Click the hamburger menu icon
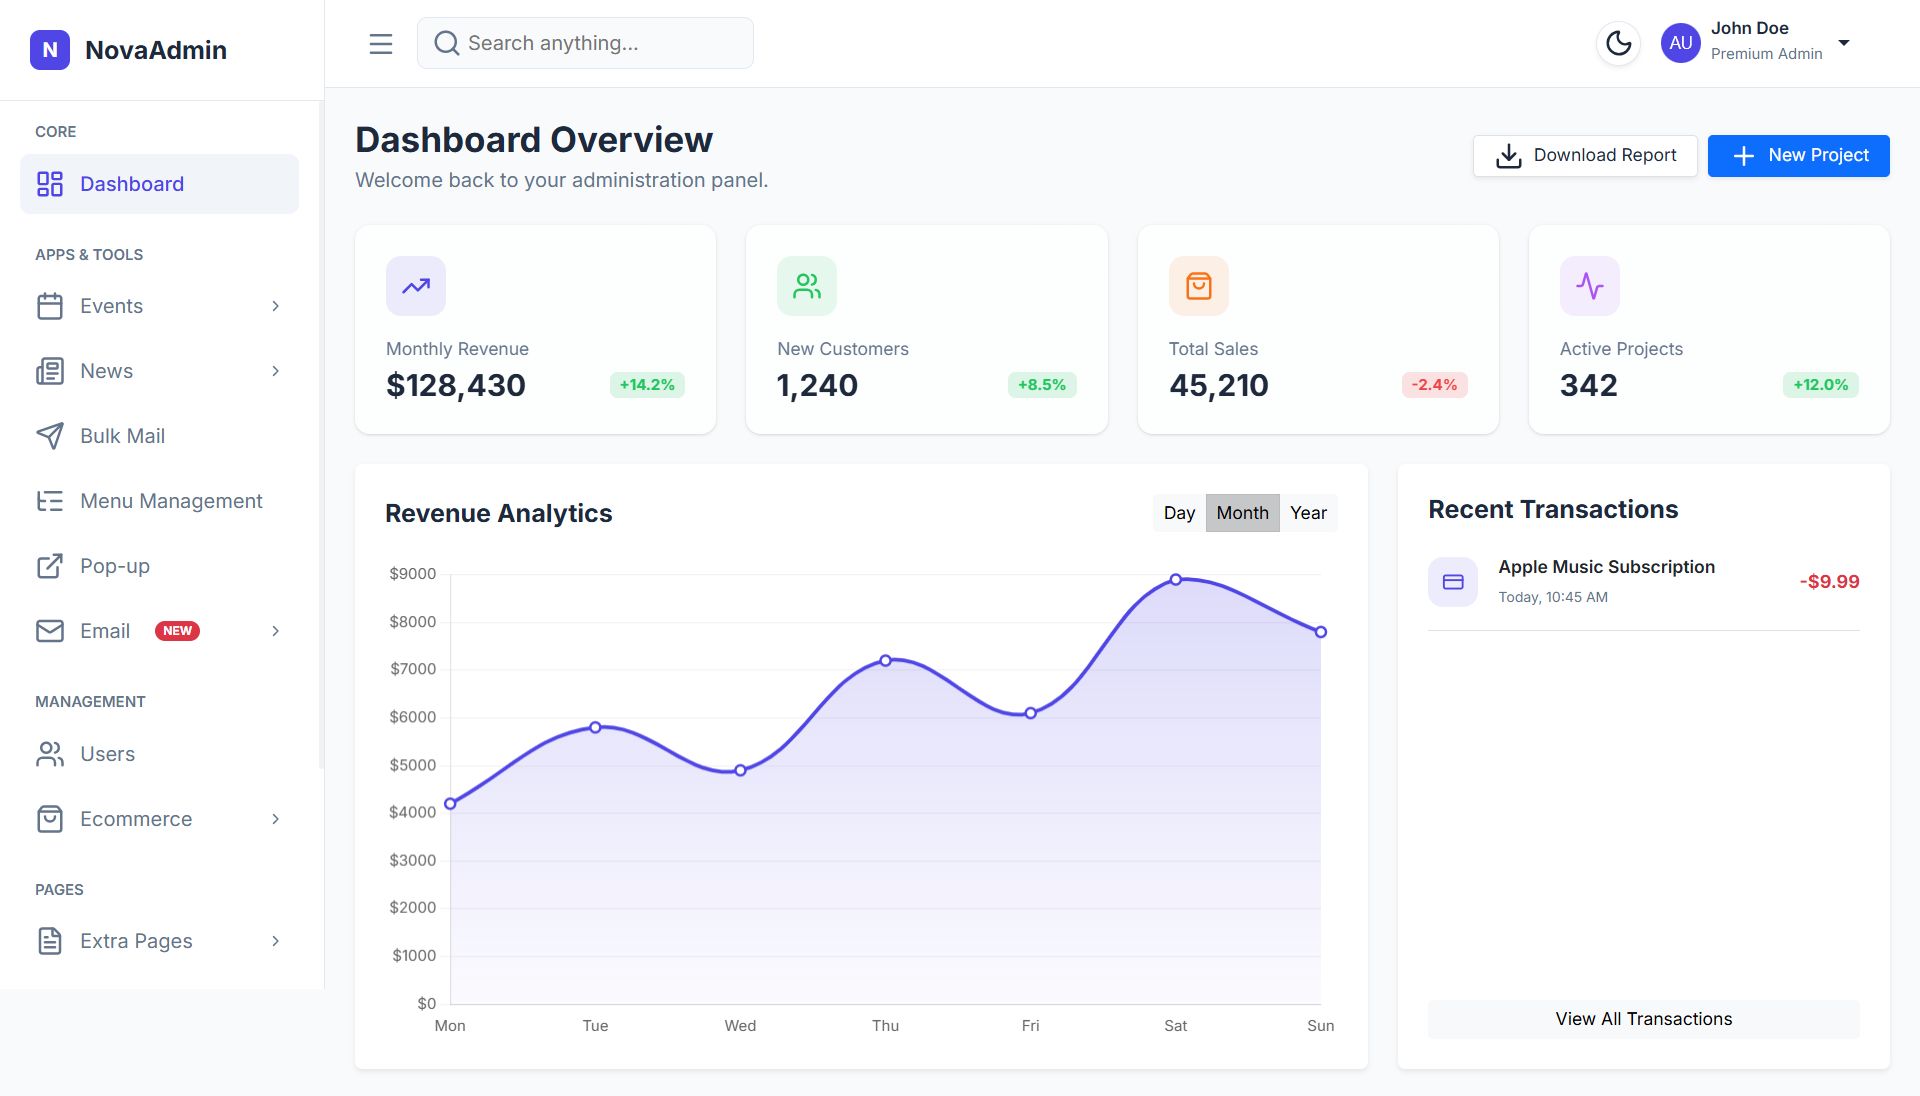1920x1096 pixels. [x=380, y=43]
